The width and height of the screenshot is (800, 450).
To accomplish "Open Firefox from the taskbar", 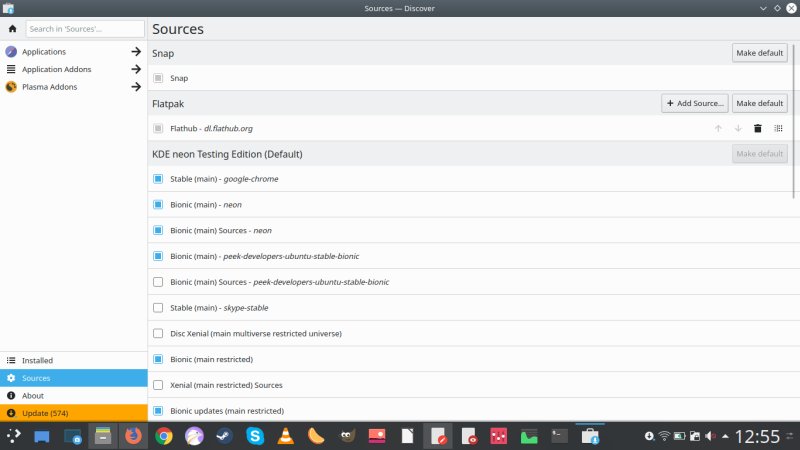I will click(x=133, y=436).
